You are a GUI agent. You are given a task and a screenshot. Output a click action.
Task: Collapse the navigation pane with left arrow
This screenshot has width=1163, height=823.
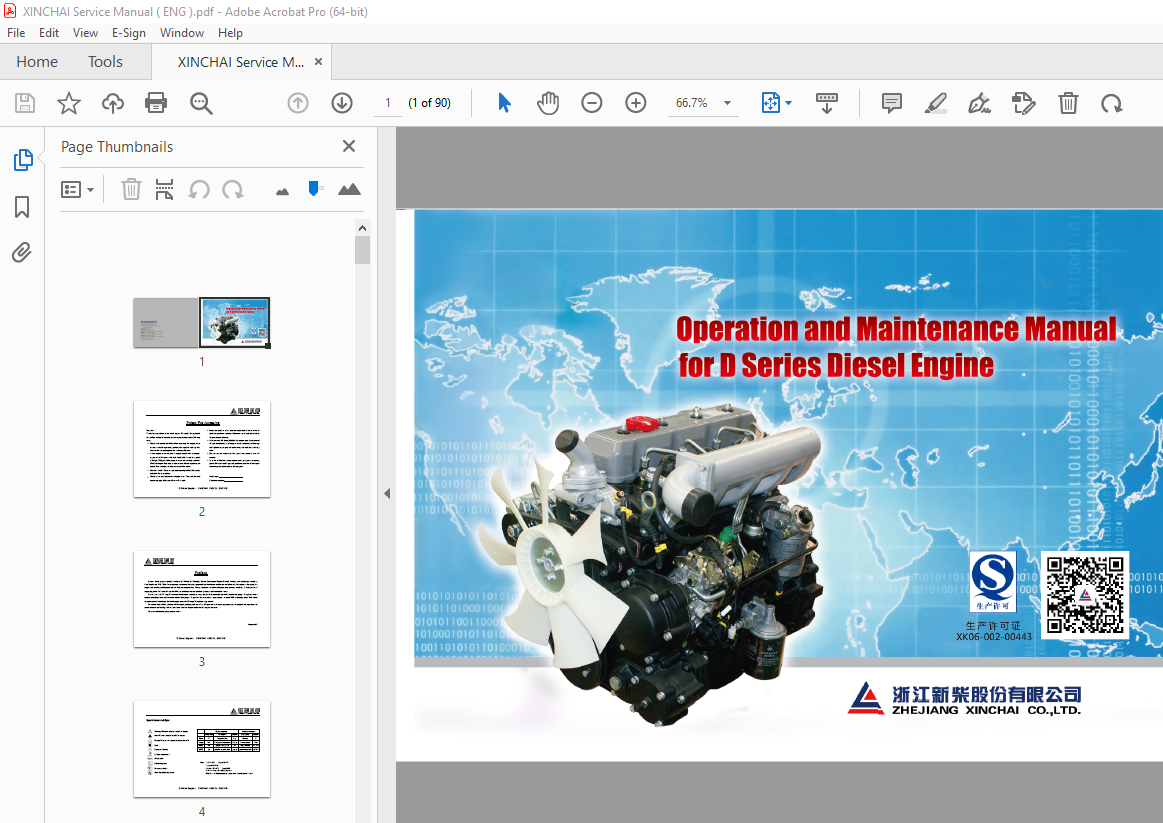click(386, 494)
